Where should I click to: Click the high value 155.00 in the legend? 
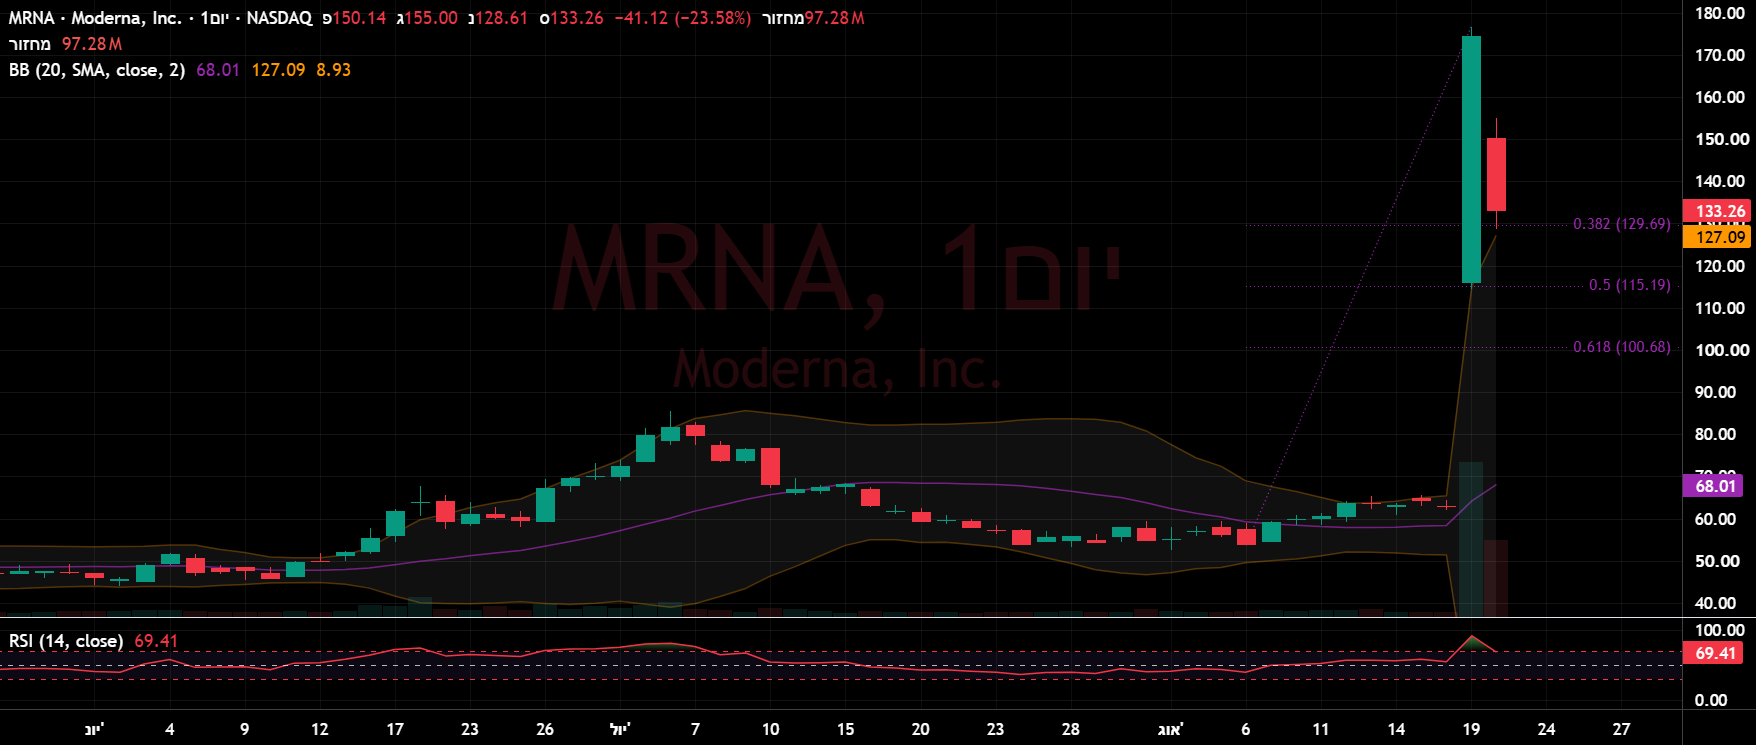tap(430, 18)
